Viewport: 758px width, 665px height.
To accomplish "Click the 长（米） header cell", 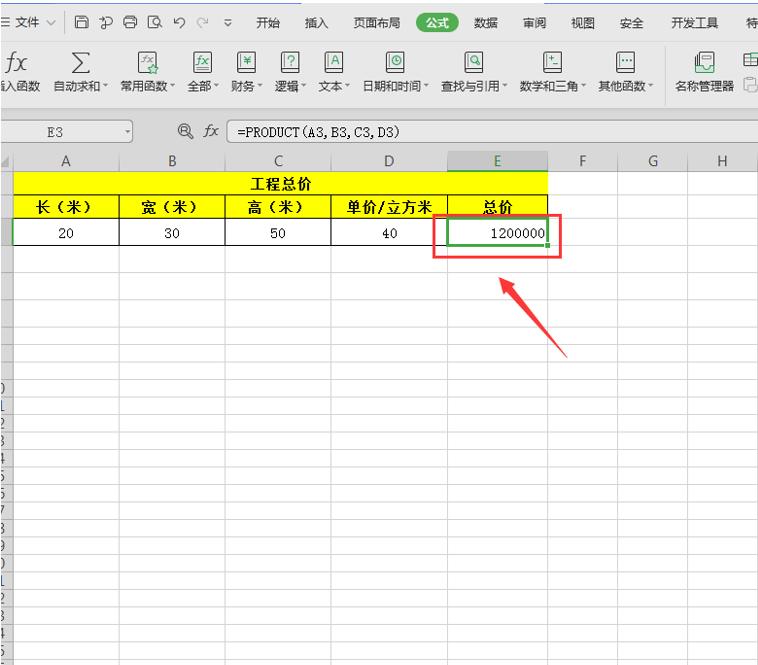I will click(66, 207).
